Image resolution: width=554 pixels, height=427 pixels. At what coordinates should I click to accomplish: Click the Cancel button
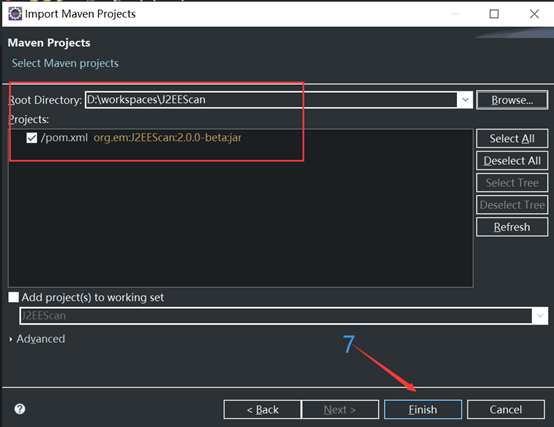tap(506, 409)
